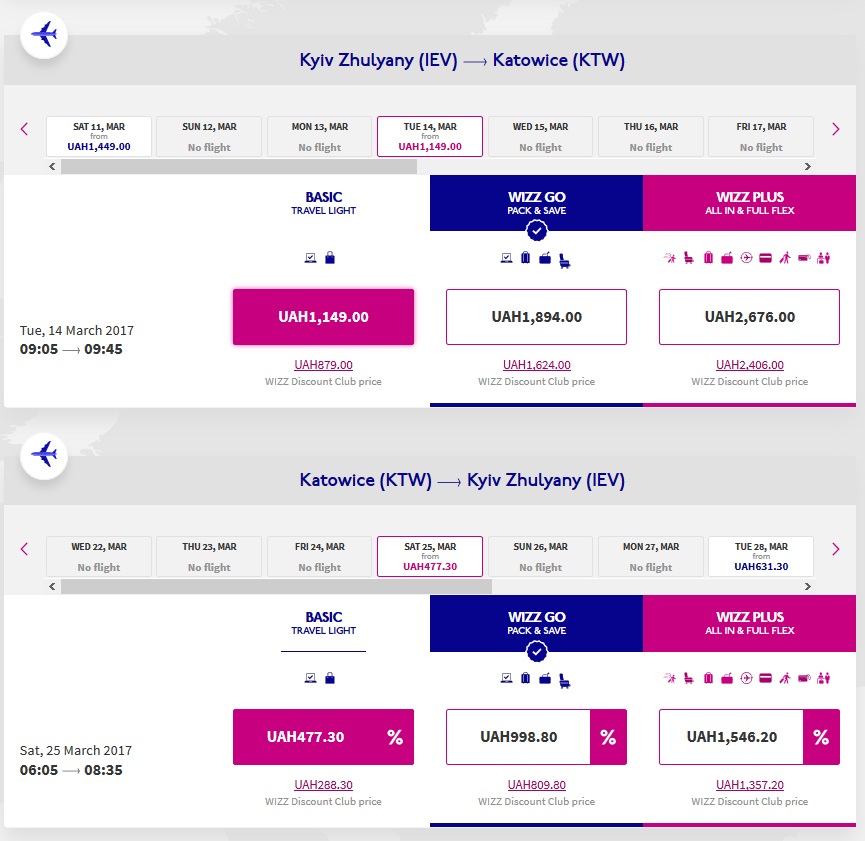Screen dimensions: 865x841
Task: Click the seat icon under outbound WIZZ GO
Action: [566, 260]
